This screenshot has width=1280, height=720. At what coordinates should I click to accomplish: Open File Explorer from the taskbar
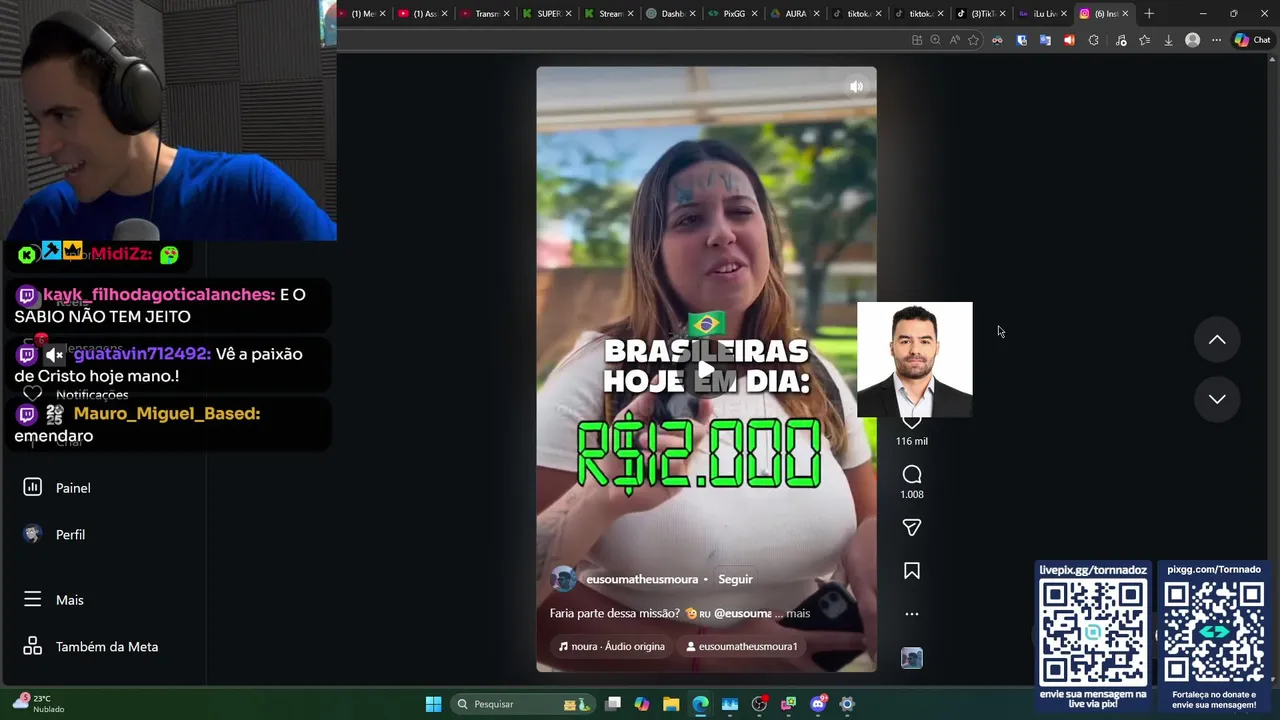671,704
